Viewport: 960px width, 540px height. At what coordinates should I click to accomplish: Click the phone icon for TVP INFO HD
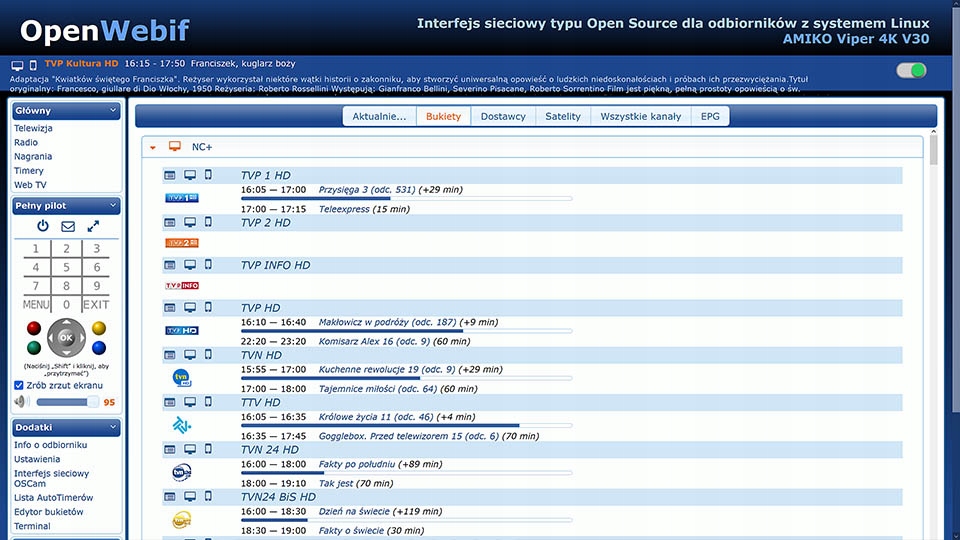point(208,265)
